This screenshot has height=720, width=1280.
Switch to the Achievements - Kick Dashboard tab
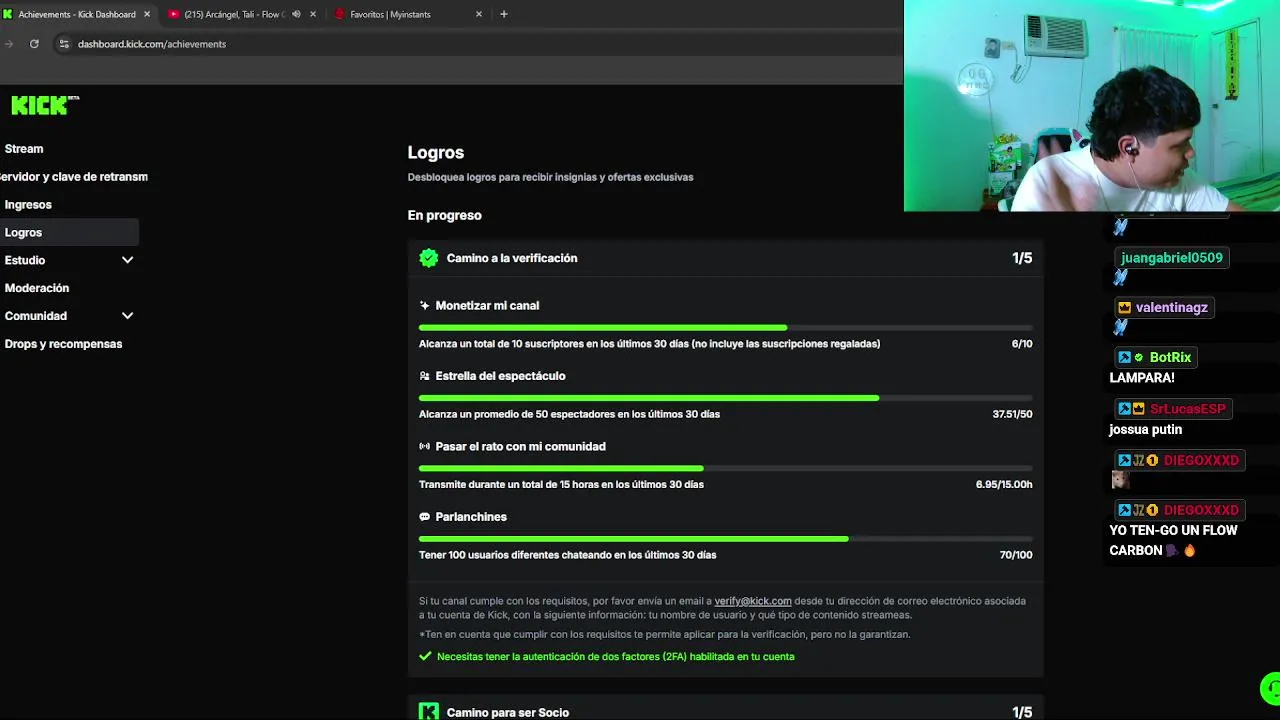tap(76, 14)
